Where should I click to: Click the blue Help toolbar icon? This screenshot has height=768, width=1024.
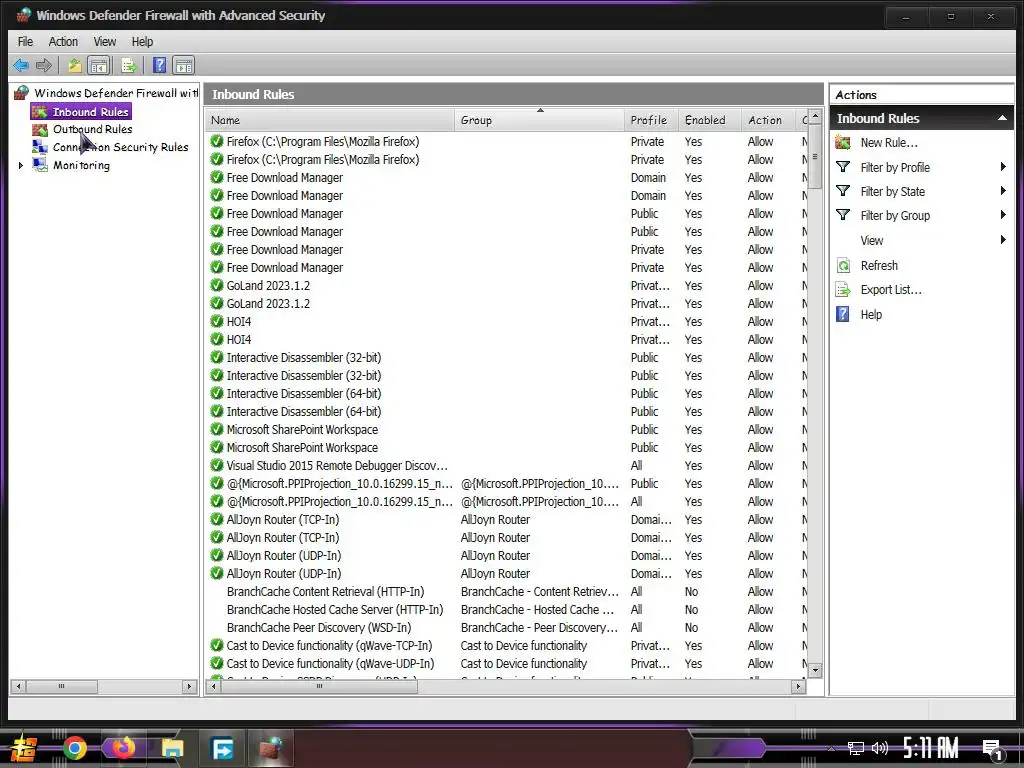[159, 65]
